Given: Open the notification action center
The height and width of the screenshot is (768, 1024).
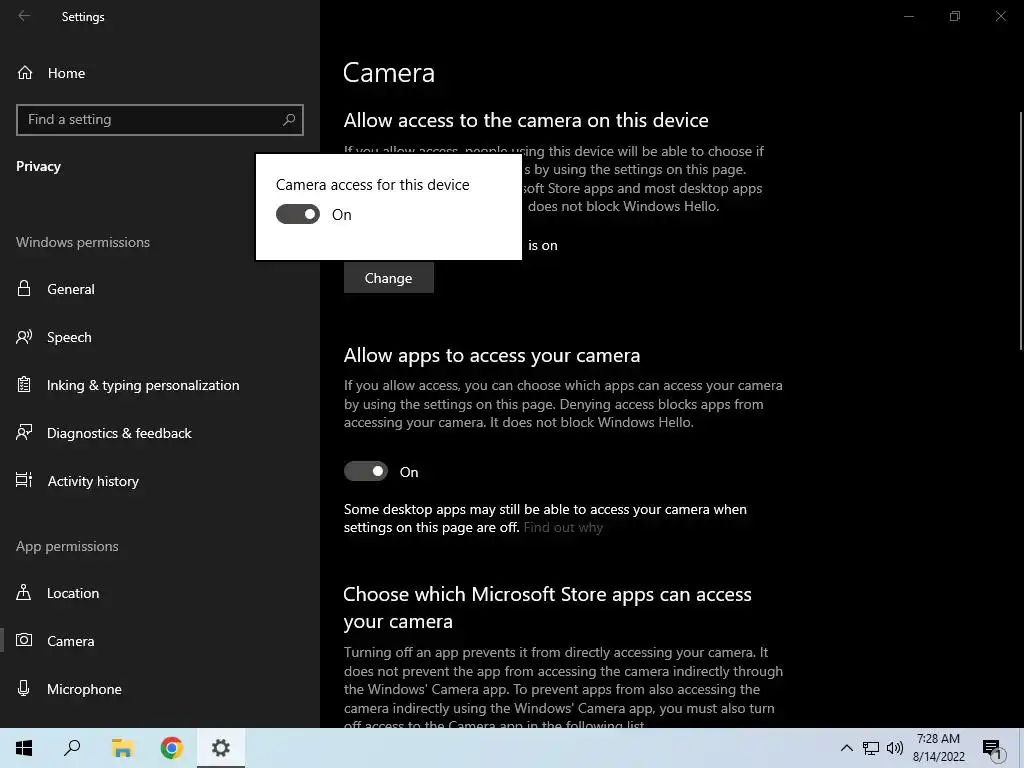Looking at the screenshot, I should tap(993, 750).
